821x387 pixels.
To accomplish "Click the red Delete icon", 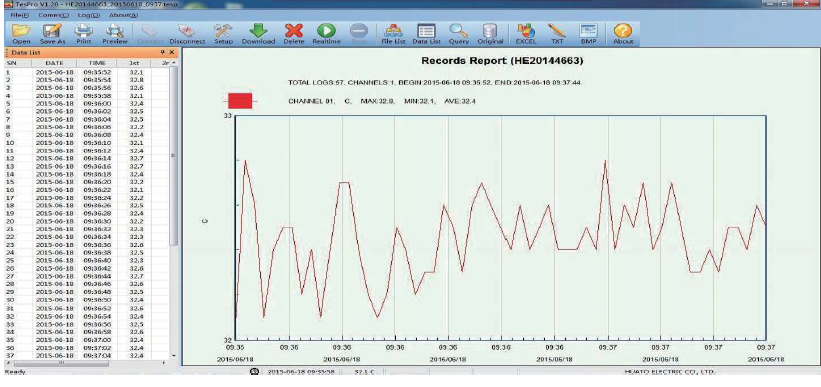I will pos(294,34).
